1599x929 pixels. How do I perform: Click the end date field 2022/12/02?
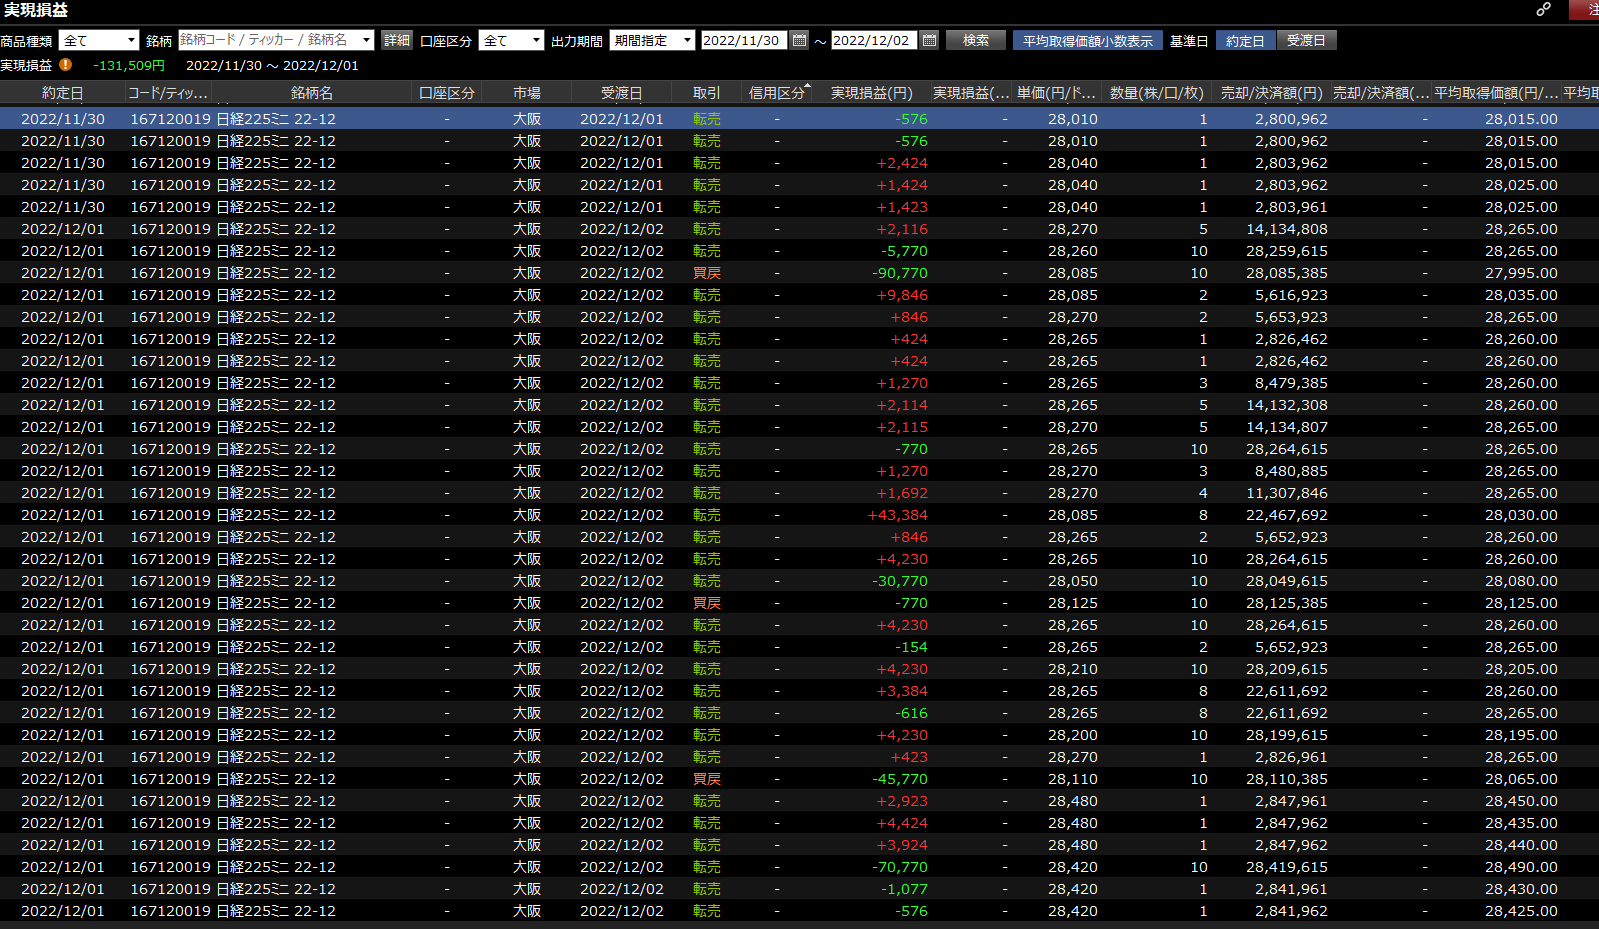coord(874,40)
